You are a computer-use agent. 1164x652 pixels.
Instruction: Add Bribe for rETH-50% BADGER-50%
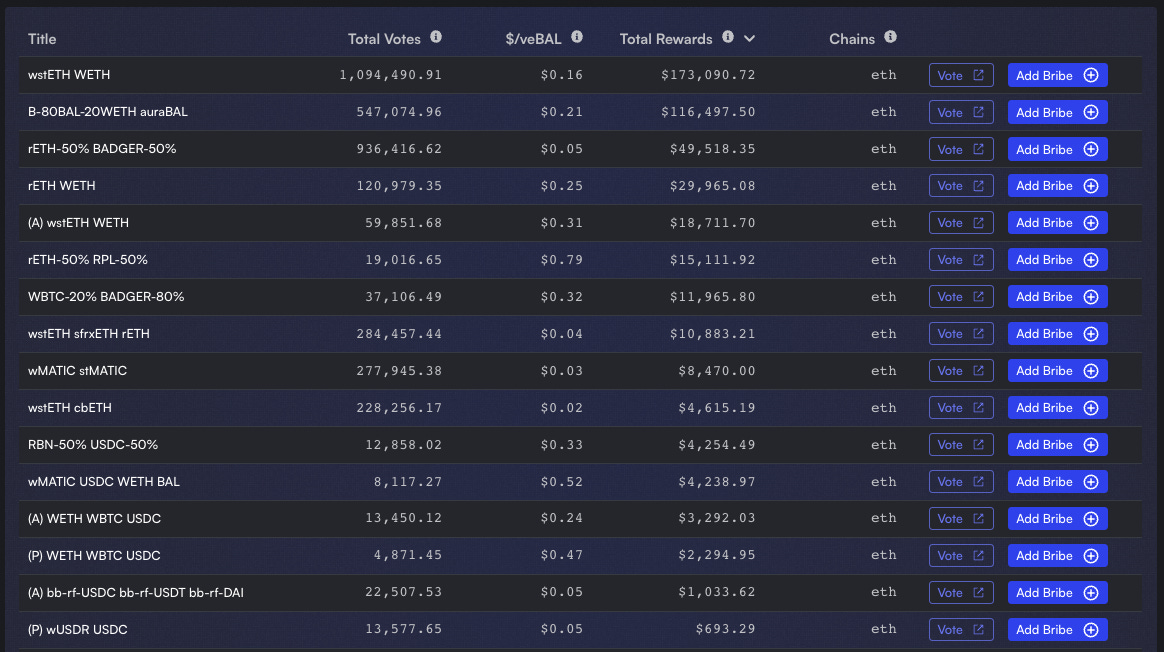pyautogui.click(x=1057, y=149)
